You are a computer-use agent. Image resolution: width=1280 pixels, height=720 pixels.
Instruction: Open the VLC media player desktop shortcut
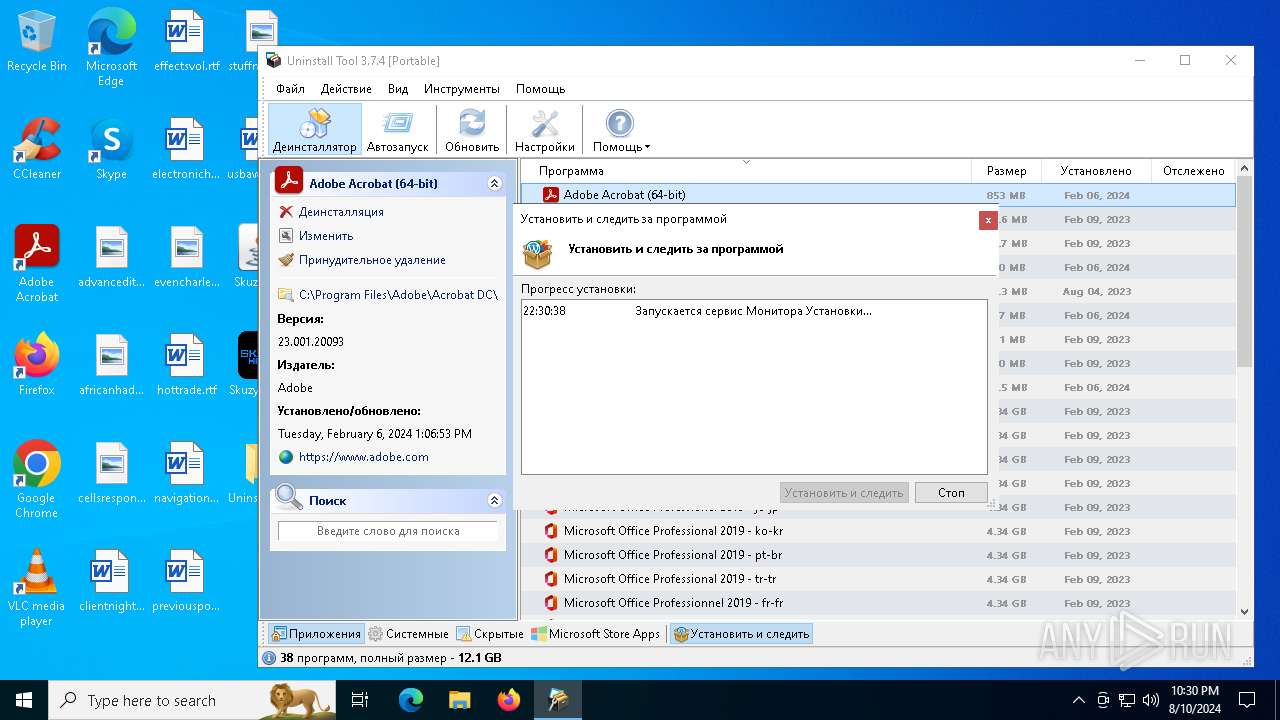point(37,588)
